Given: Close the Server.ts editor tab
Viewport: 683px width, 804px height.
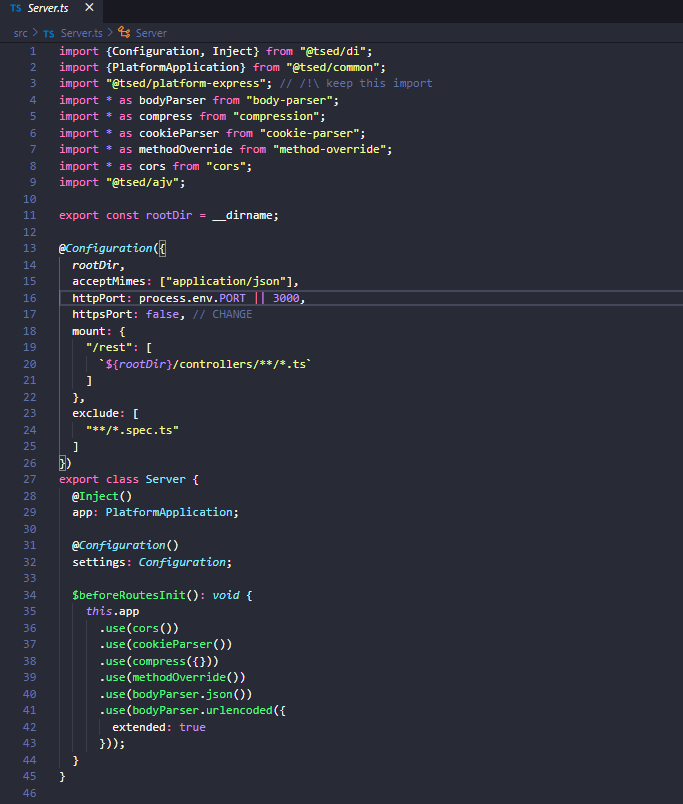Looking at the screenshot, I should [x=89, y=8].
